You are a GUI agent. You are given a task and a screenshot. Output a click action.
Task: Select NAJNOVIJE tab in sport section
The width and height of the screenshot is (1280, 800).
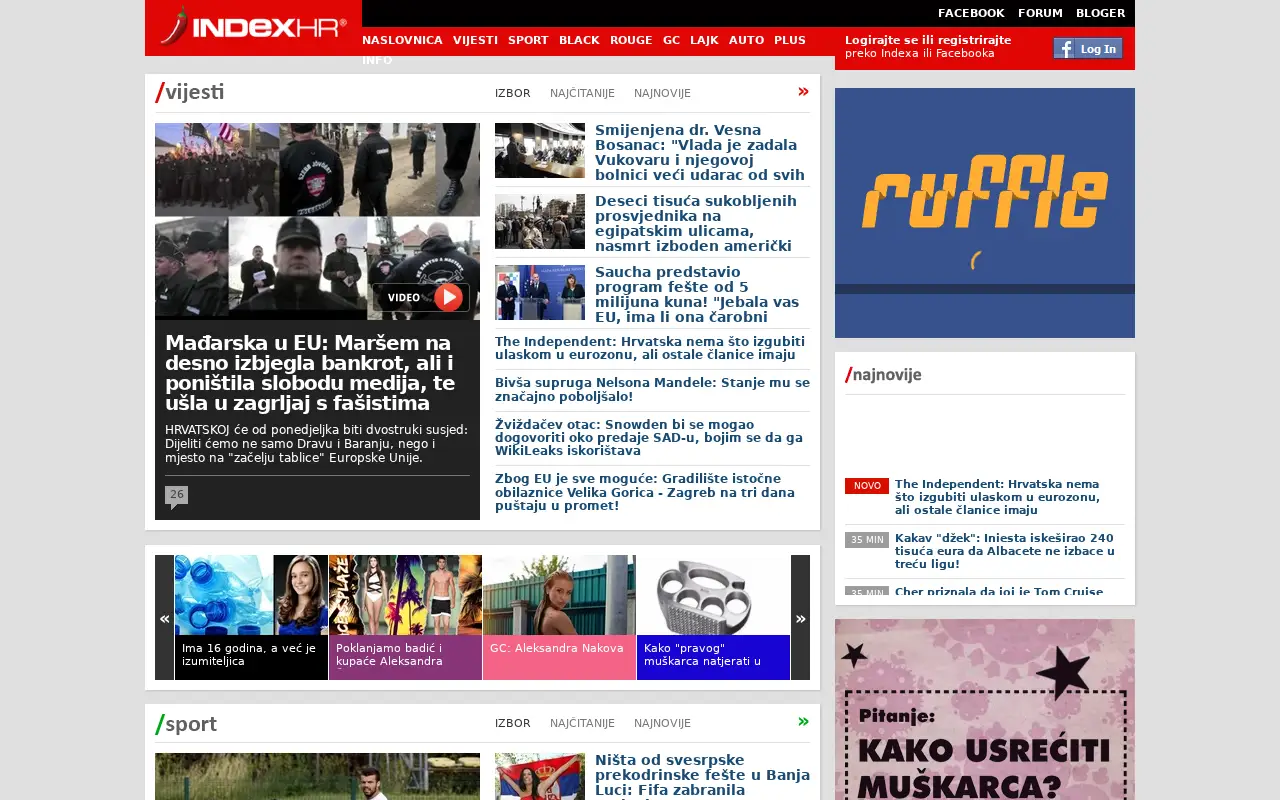[662, 723]
